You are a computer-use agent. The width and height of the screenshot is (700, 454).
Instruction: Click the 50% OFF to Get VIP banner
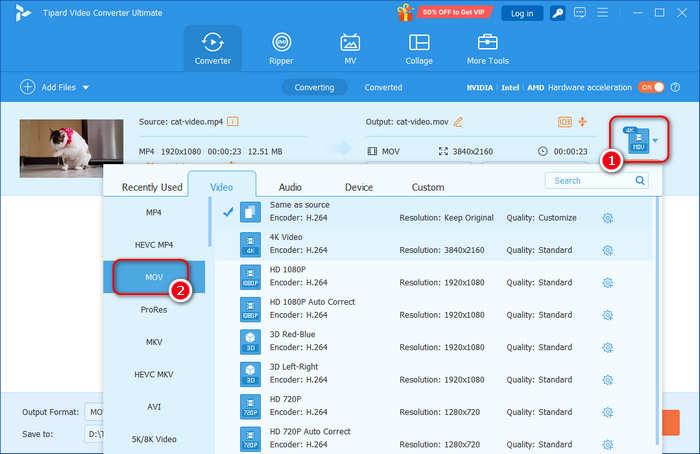click(454, 12)
